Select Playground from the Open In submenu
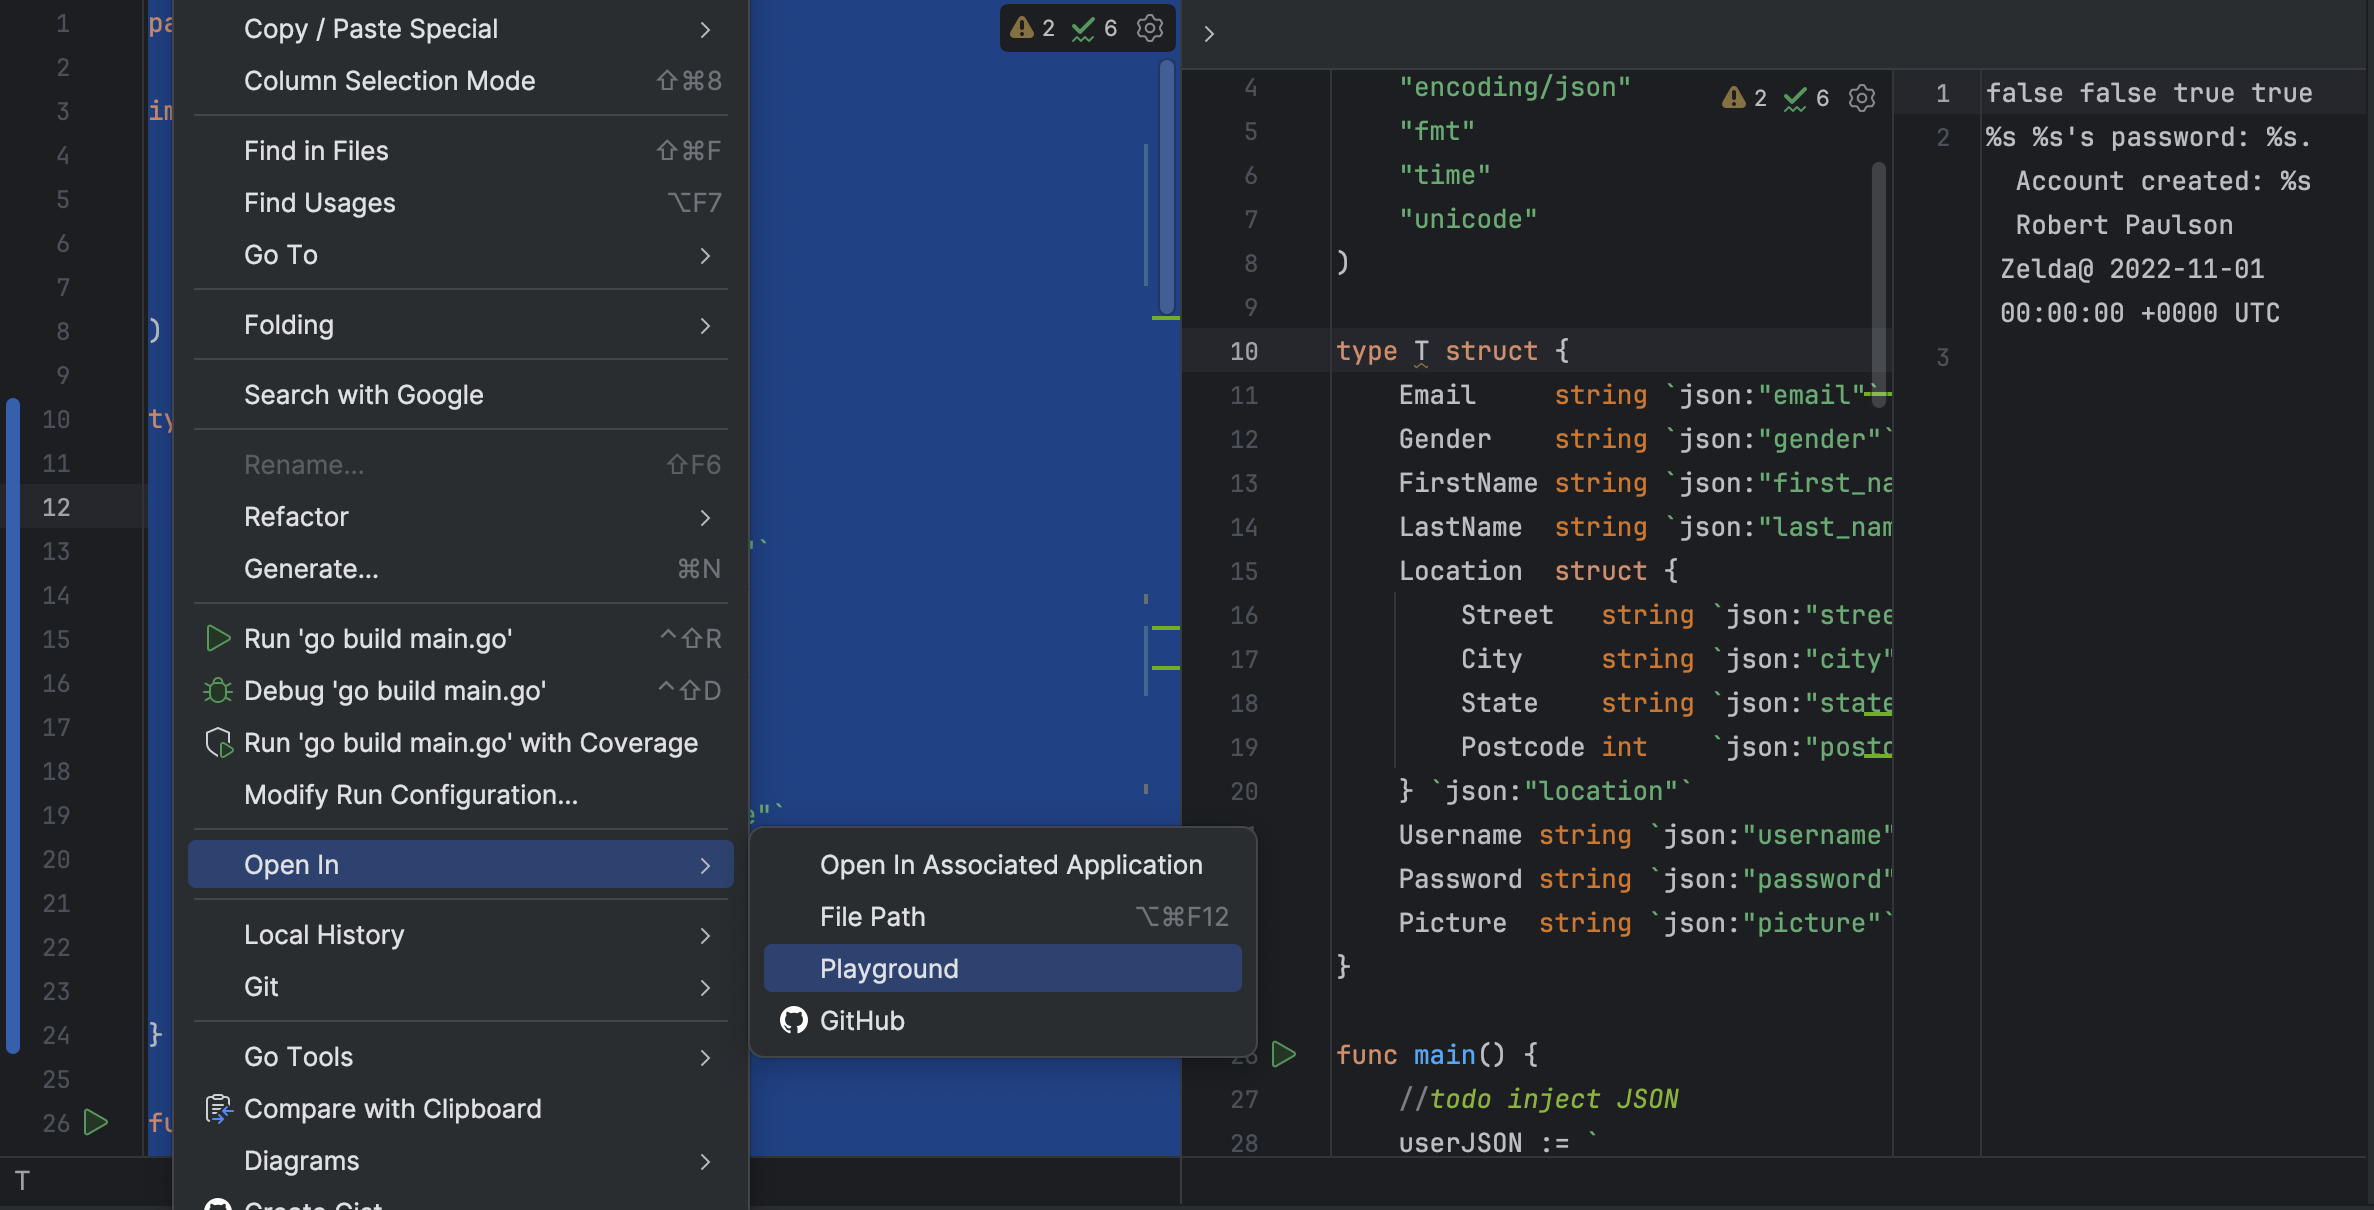The image size is (2374, 1210). (888, 967)
